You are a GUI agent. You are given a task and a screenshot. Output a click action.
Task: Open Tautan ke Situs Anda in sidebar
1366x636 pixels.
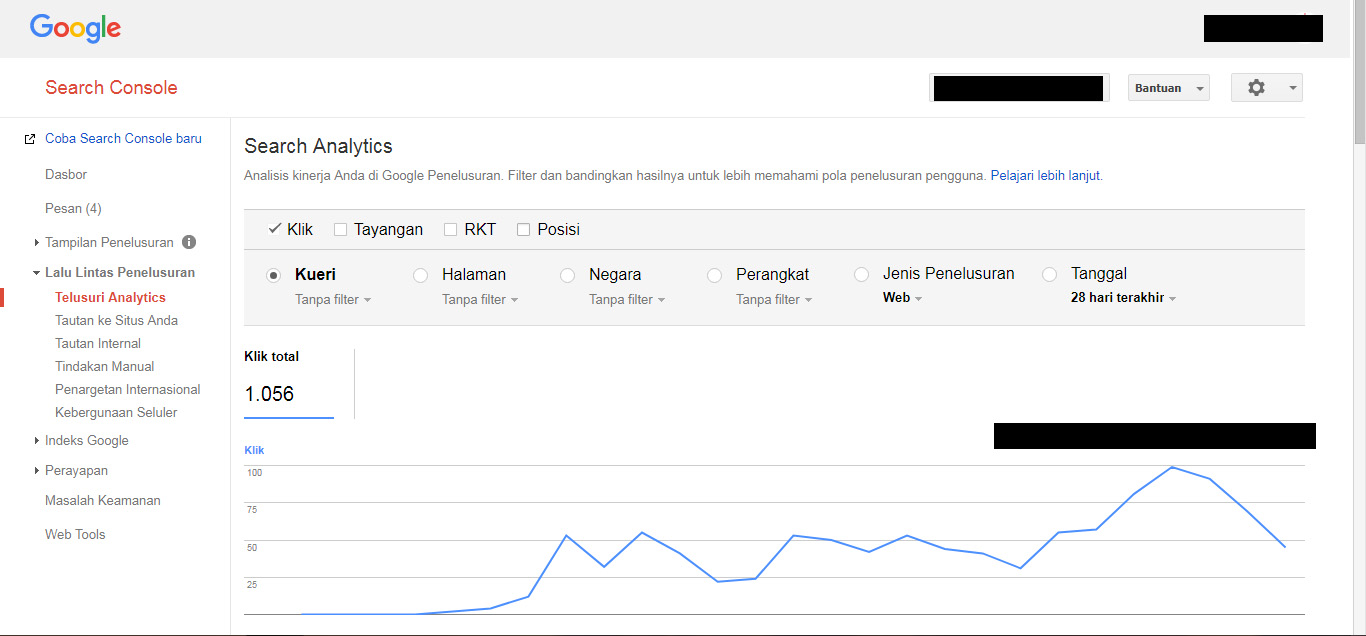[x=116, y=320]
